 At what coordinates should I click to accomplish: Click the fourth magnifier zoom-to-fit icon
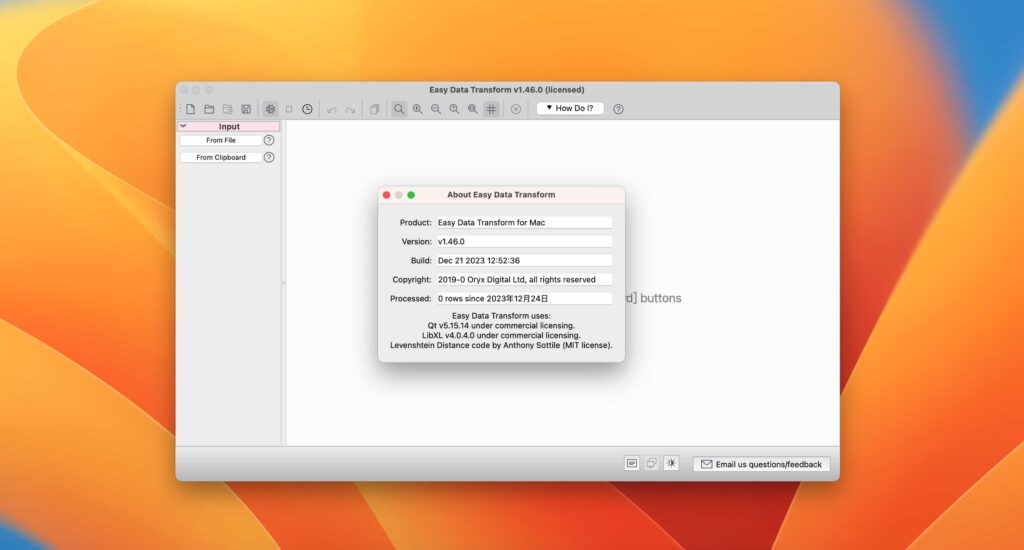click(x=454, y=109)
